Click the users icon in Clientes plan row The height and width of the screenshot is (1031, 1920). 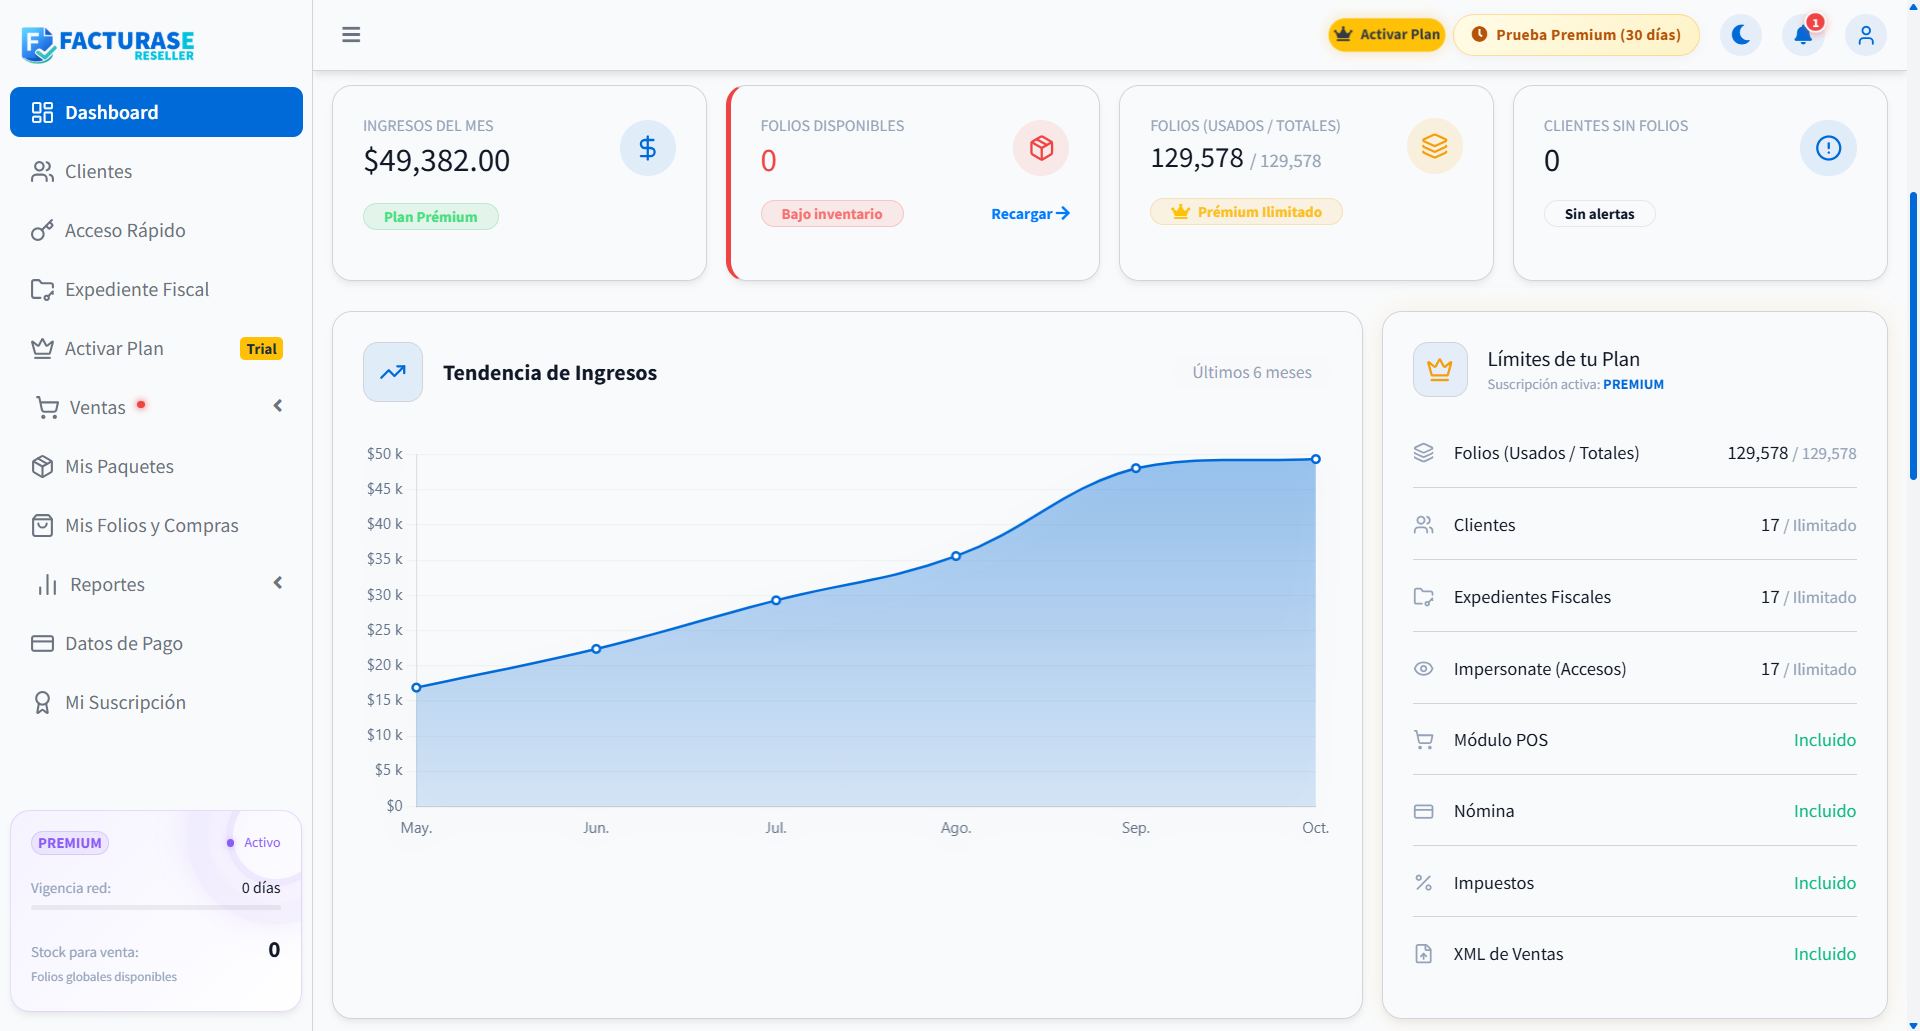[x=1424, y=525]
